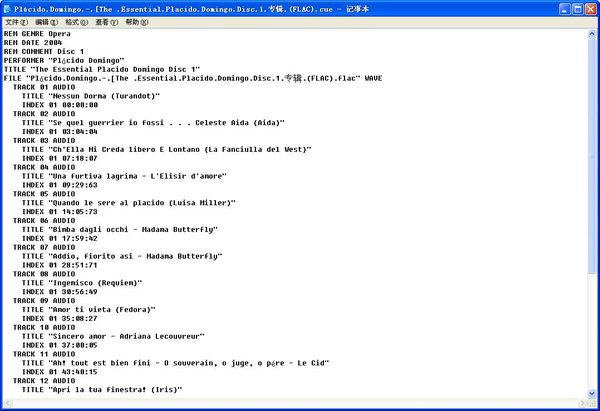This screenshot has height=411, width=600.
Task: Click the "TRACK 04 AUDIO" line
Action: [x=44, y=167]
